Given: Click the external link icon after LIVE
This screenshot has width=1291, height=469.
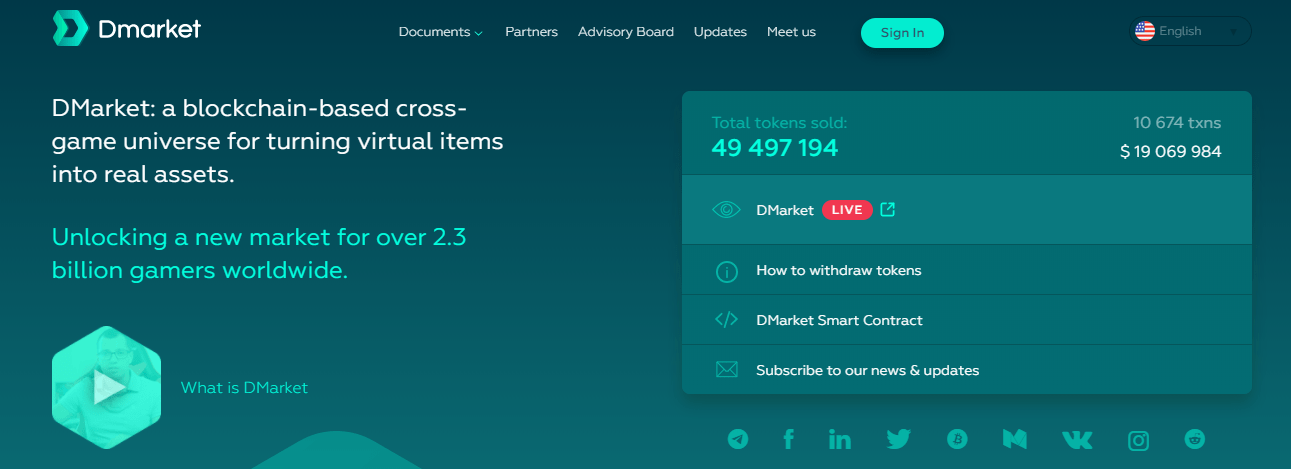Looking at the screenshot, I should 887,209.
